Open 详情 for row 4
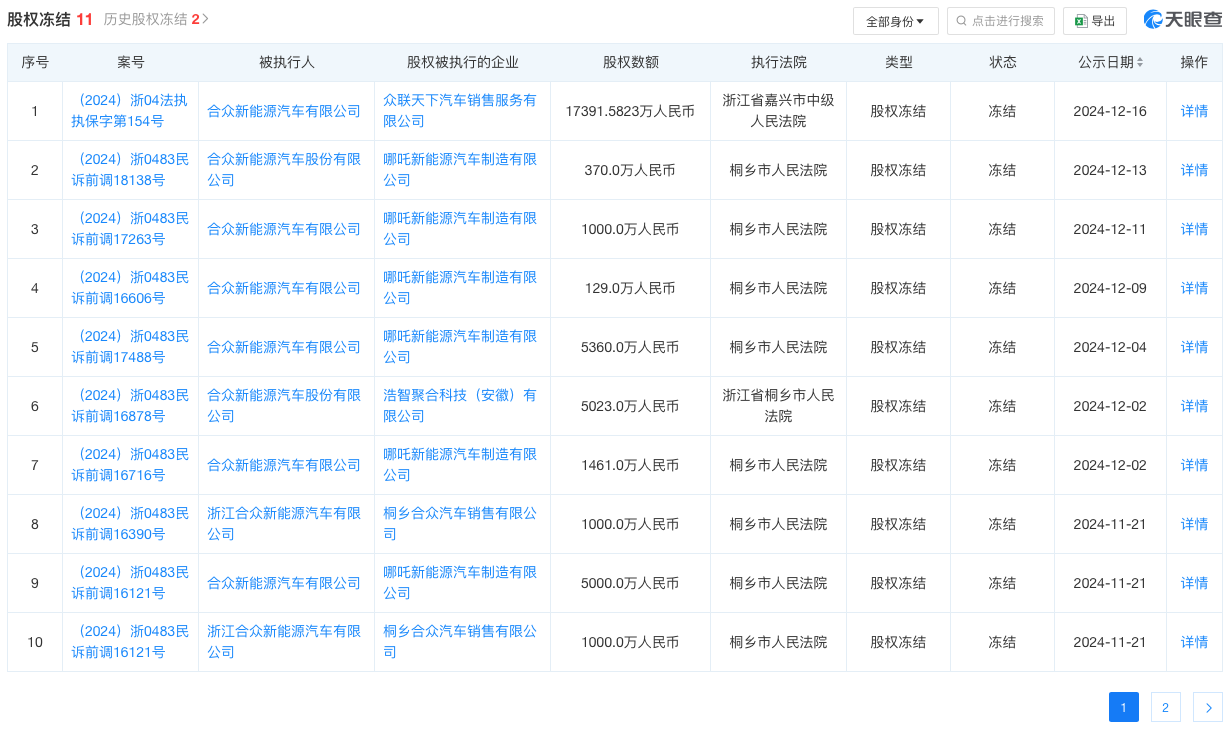The height and width of the screenshot is (730, 1231). 1194,288
